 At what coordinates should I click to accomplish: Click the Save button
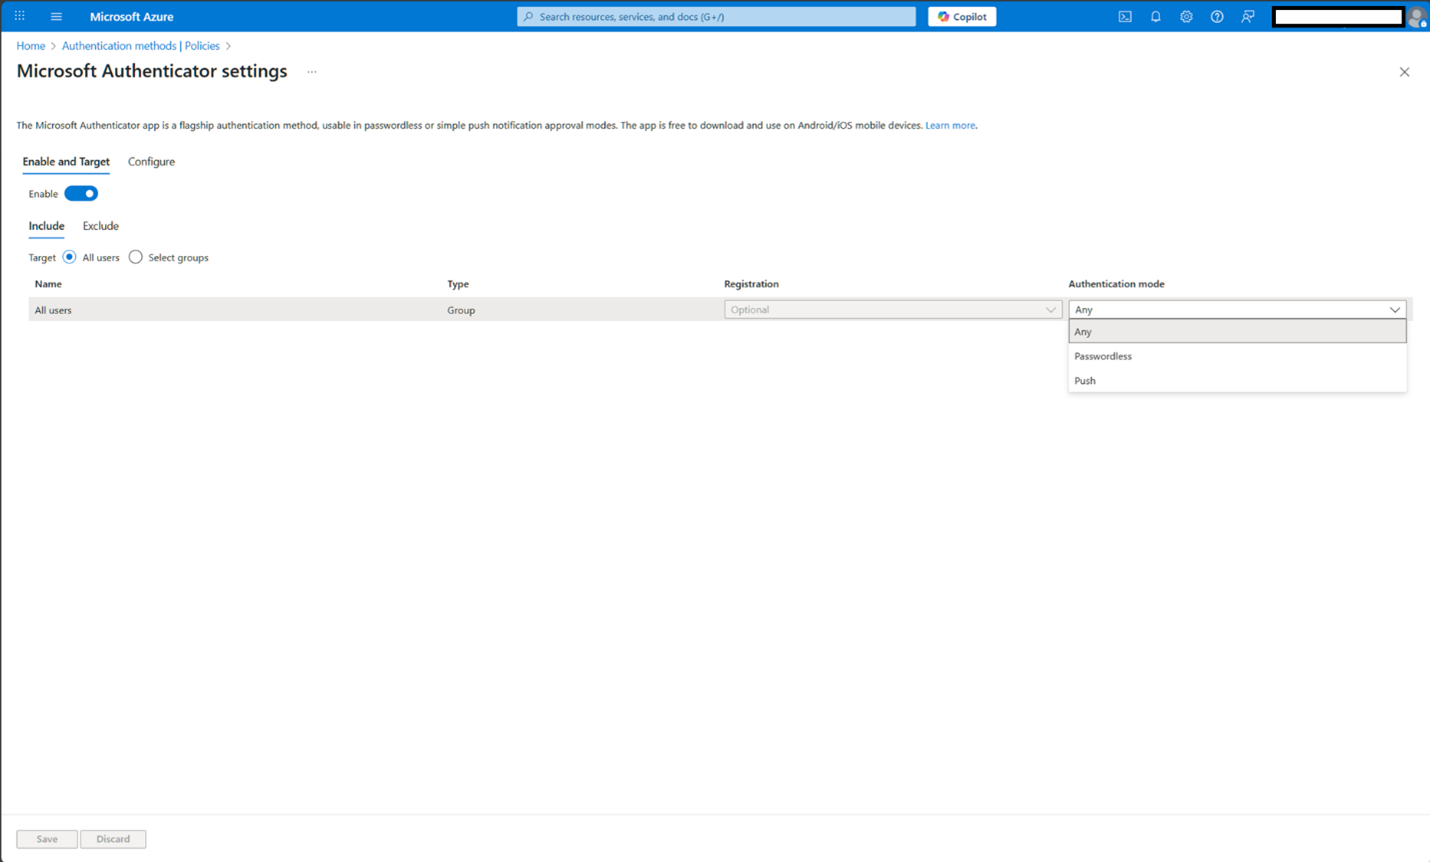coord(47,839)
